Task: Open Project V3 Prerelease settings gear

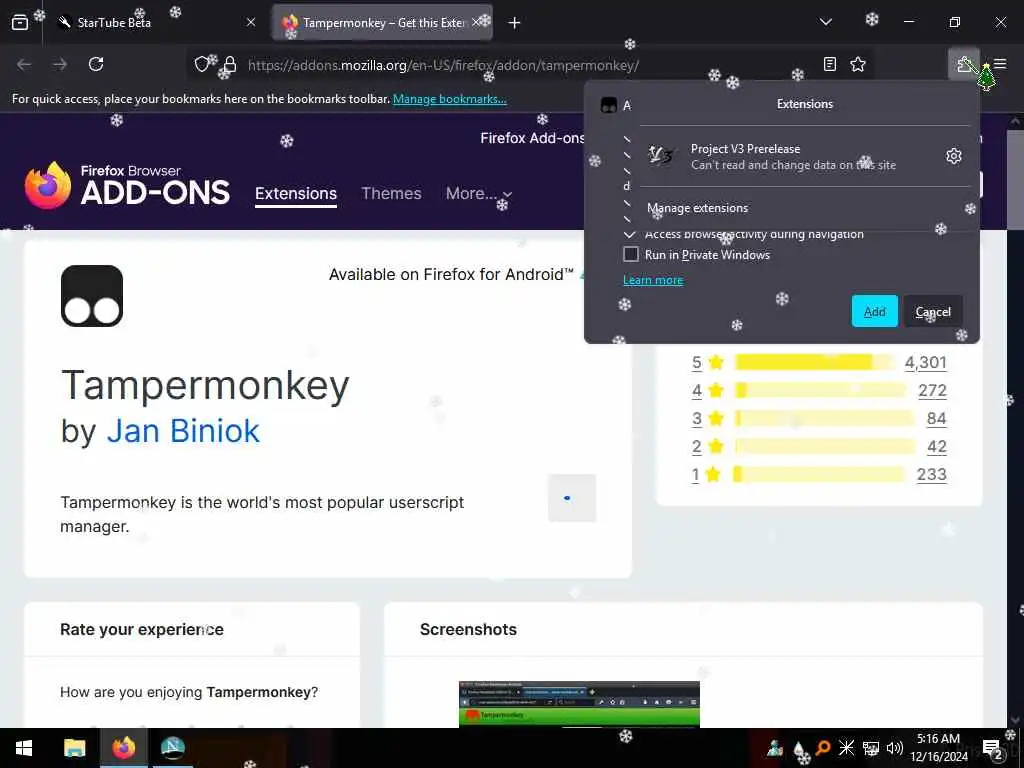Action: point(953,156)
